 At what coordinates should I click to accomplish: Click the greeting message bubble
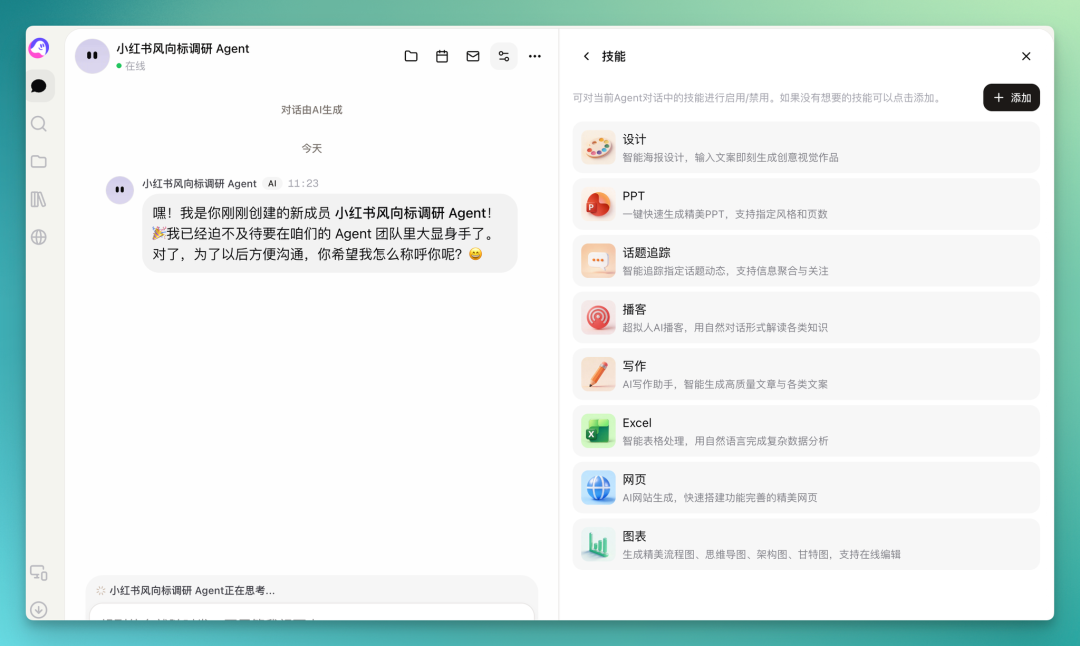tap(329, 233)
